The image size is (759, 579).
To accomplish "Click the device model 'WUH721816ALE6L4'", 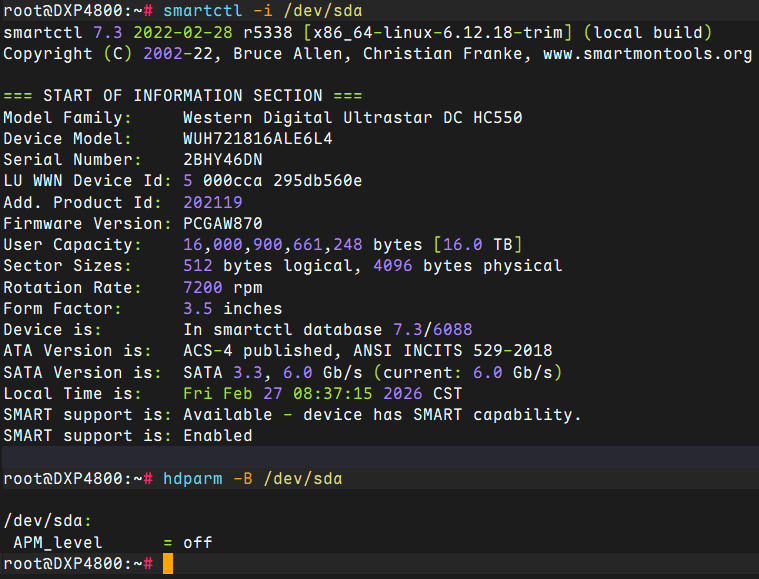I will (x=258, y=139).
